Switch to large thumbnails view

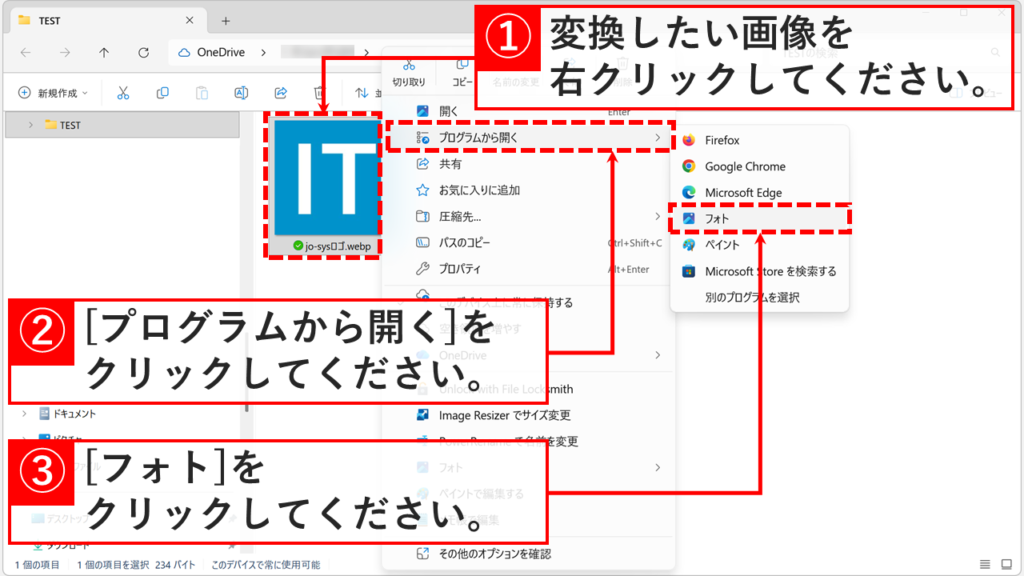1006,564
